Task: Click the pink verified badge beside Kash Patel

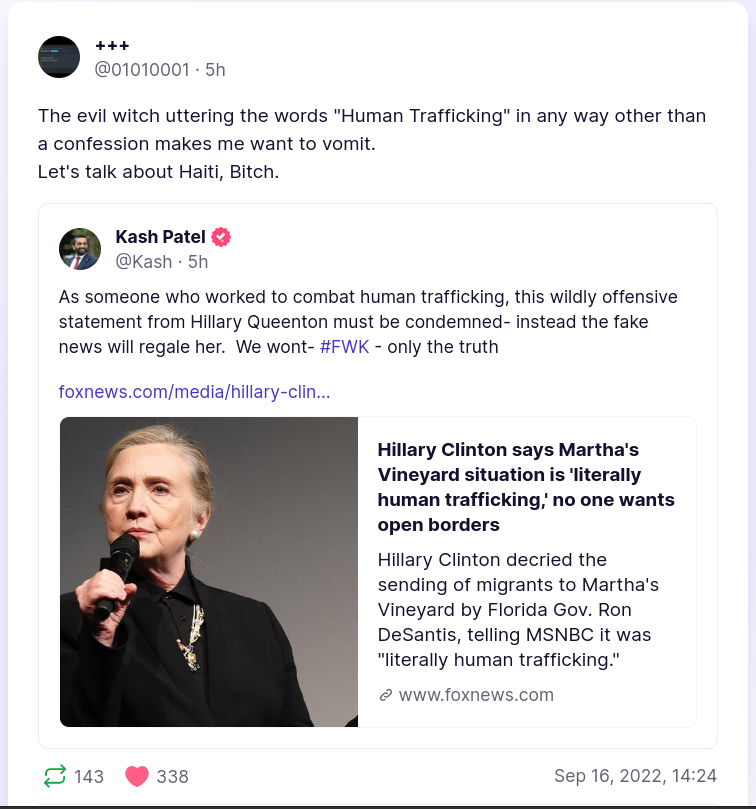Action: point(221,237)
